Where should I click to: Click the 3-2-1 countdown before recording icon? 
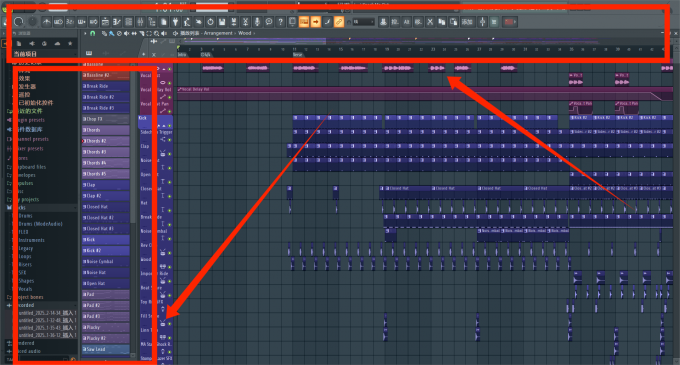(x=70, y=22)
